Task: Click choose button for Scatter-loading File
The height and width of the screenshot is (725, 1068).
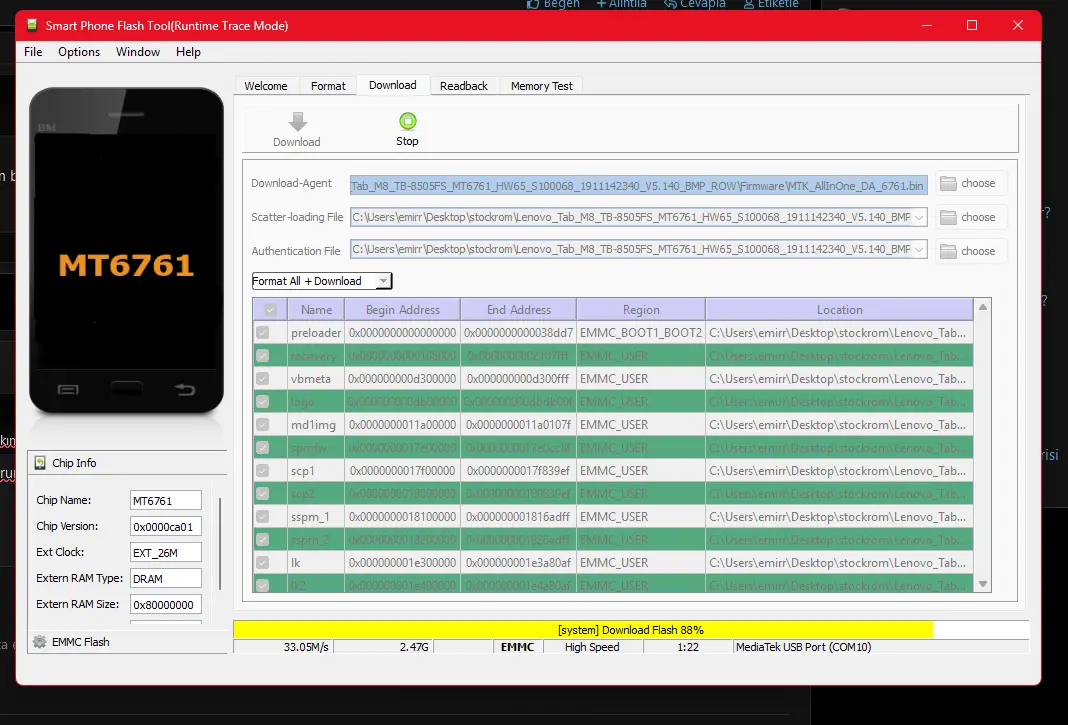Action: point(971,217)
